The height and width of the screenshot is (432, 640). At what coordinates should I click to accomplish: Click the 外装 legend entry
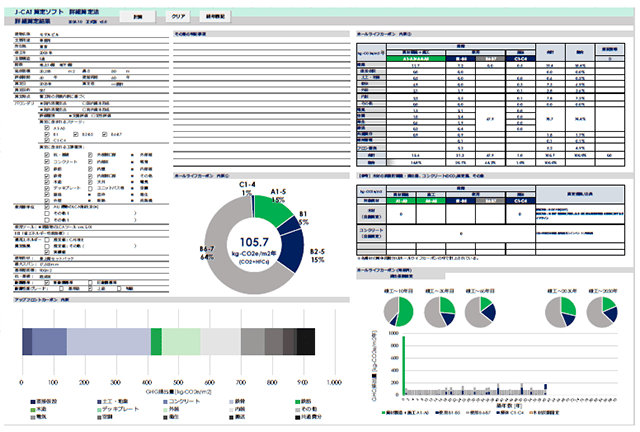pos(171,409)
